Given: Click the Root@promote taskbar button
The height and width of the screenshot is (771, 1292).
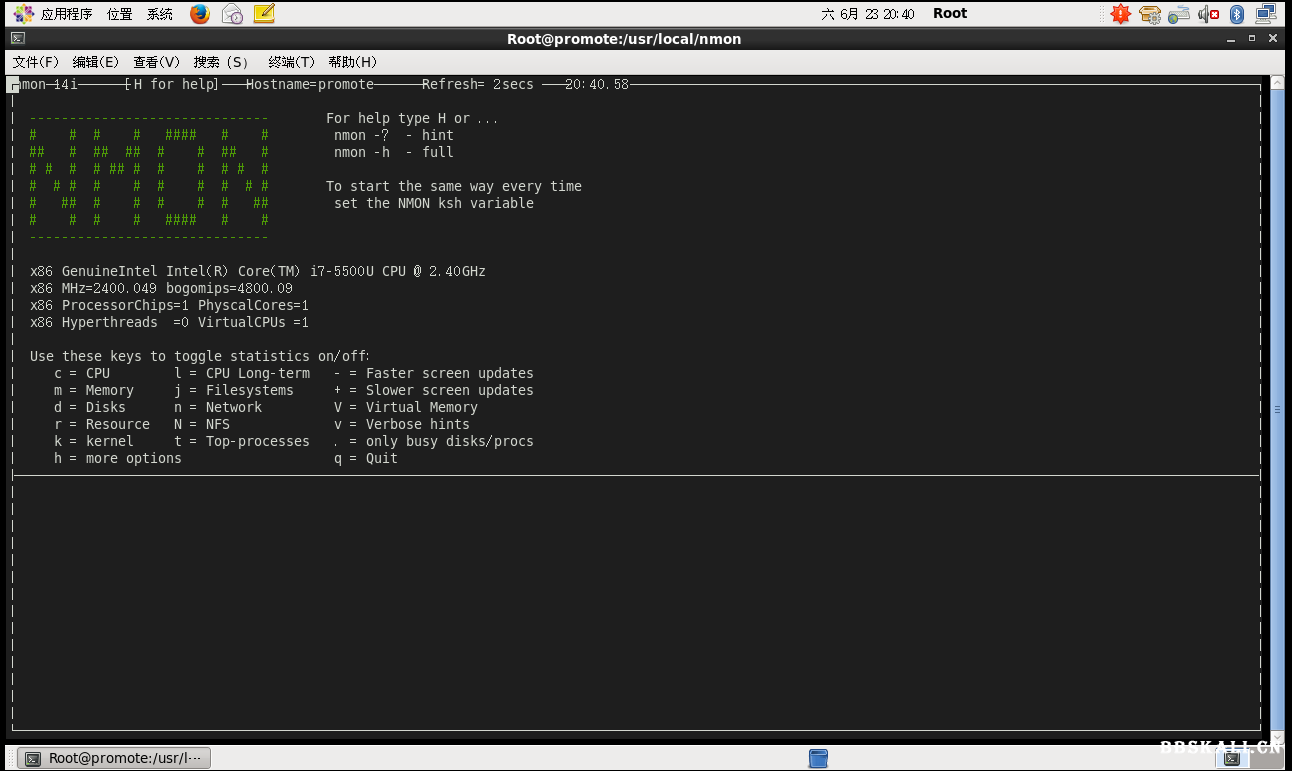Looking at the screenshot, I should click(x=113, y=758).
